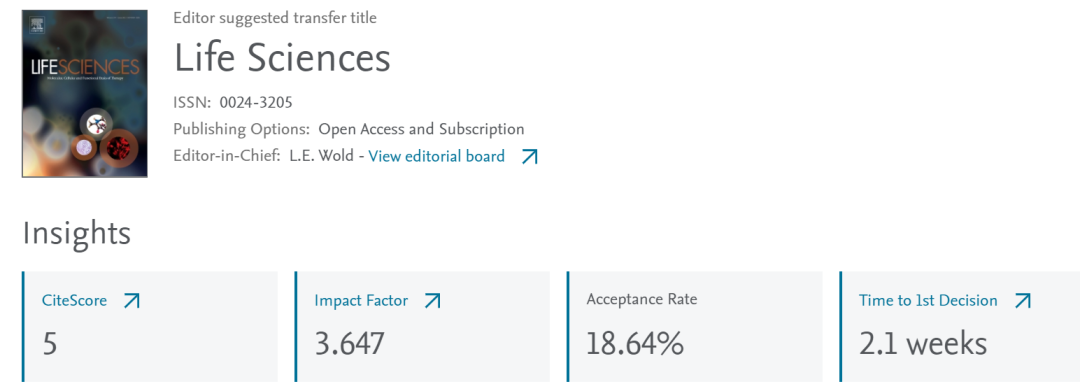Image resolution: width=1080 pixels, height=391 pixels.
Task: Open the CiteScore link text
Action: [74, 301]
